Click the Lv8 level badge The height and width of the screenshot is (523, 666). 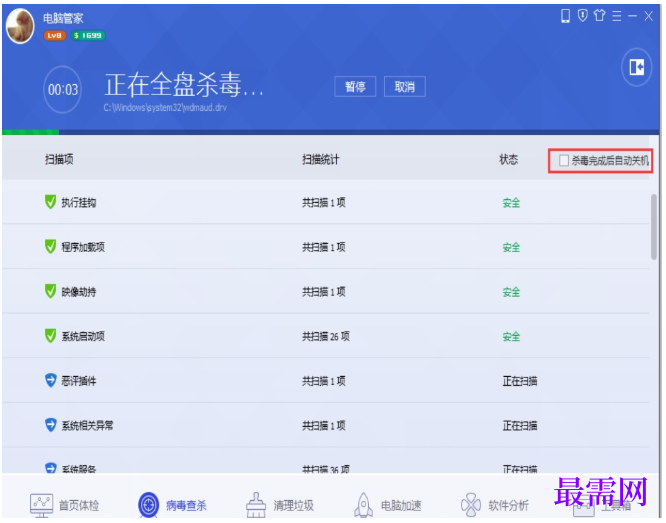54,36
